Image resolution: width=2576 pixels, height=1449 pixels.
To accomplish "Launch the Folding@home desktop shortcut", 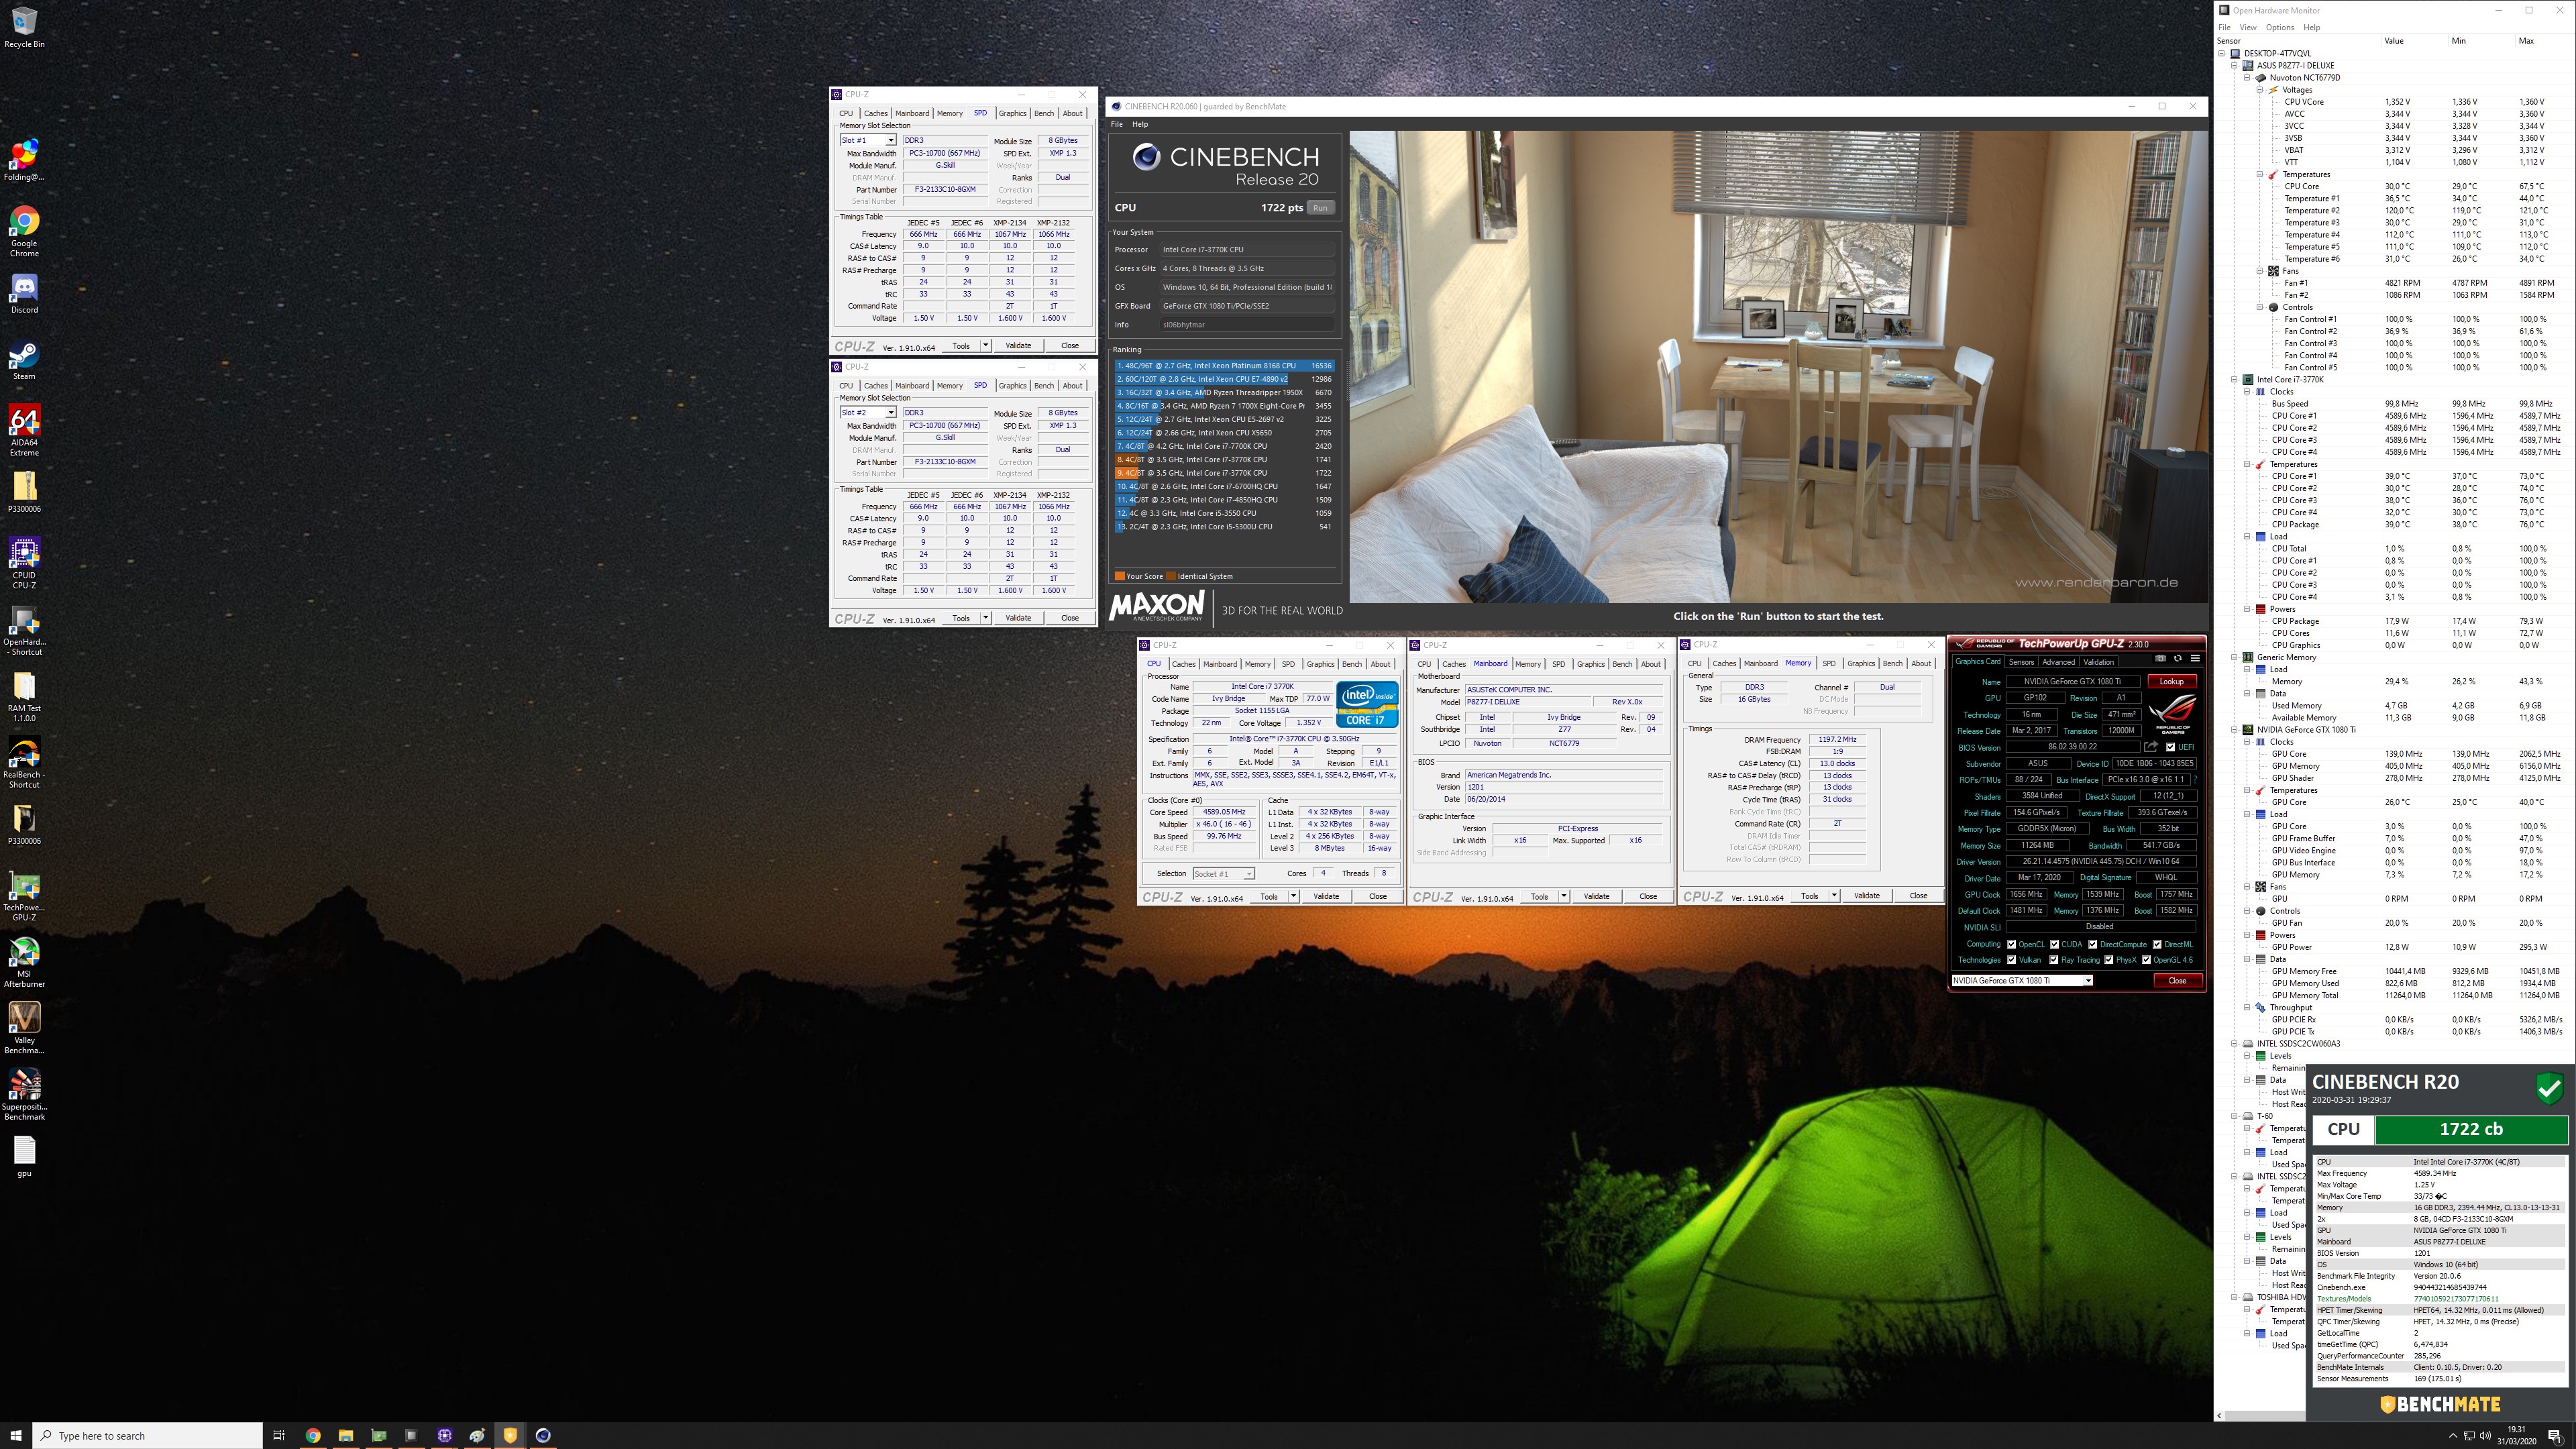I will (x=24, y=161).
